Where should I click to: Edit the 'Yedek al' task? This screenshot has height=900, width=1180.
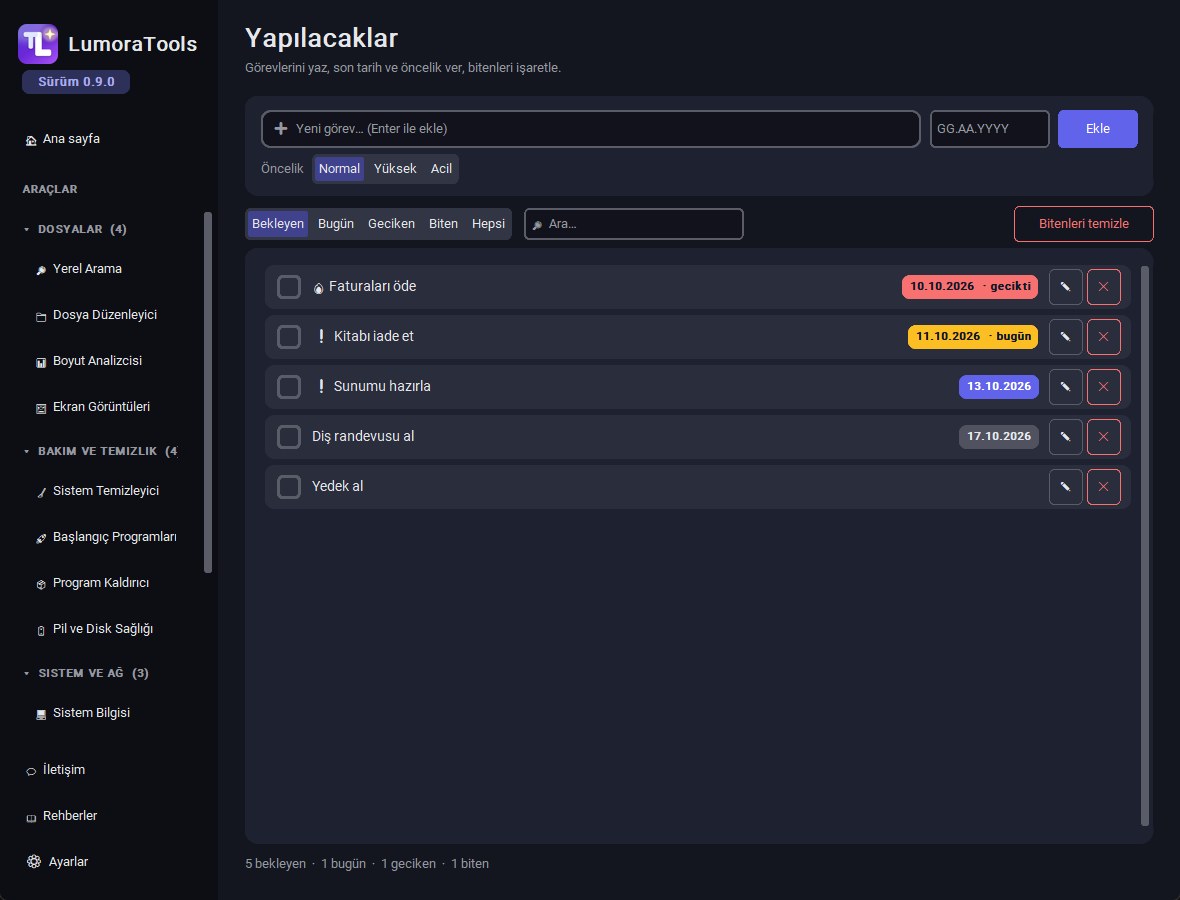coord(1065,487)
